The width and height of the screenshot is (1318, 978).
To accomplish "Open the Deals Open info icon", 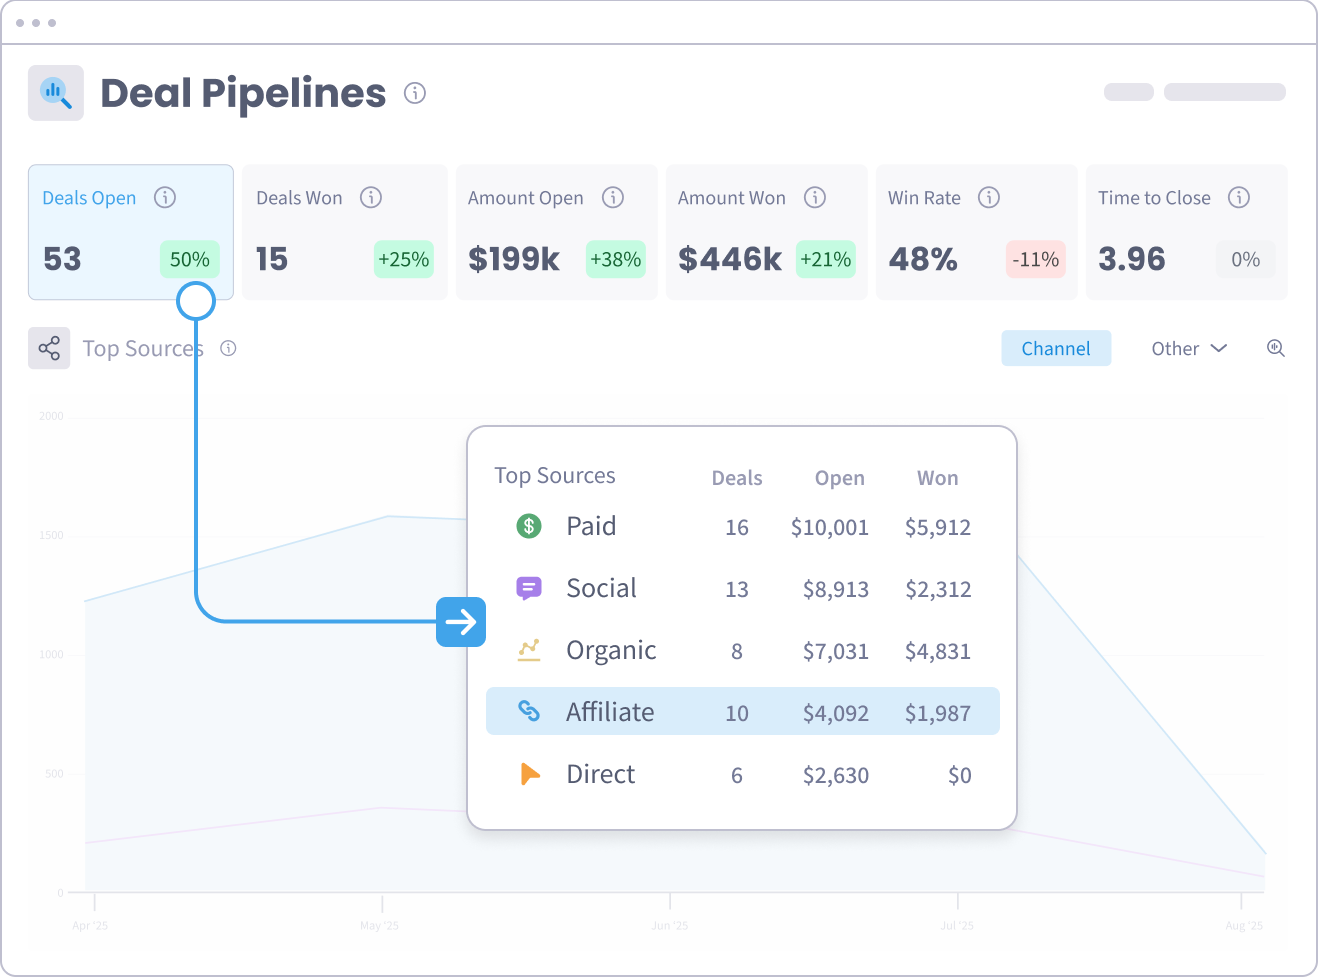I will click(165, 197).
